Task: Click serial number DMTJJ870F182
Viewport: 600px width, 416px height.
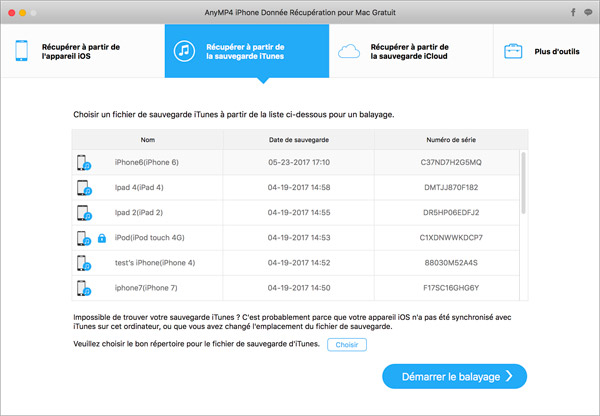Action: 451,188
